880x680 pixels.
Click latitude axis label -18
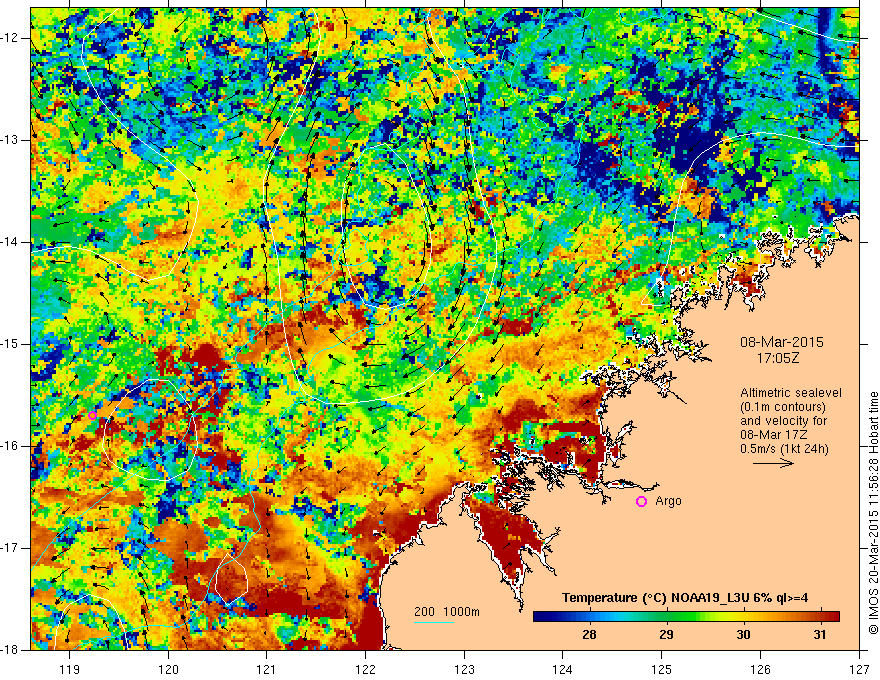pos(10,650)
